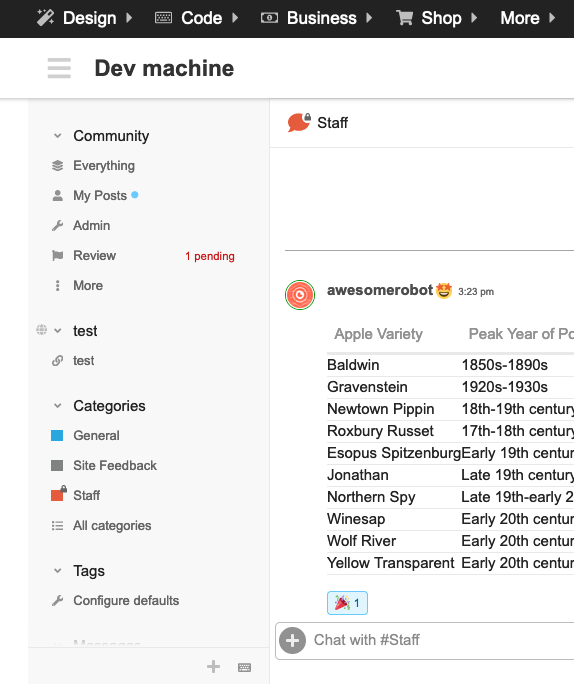The height and width of the screenshot is (684, 574).
Task: Click the blue General category swatch
Action: tap(57, 435)
